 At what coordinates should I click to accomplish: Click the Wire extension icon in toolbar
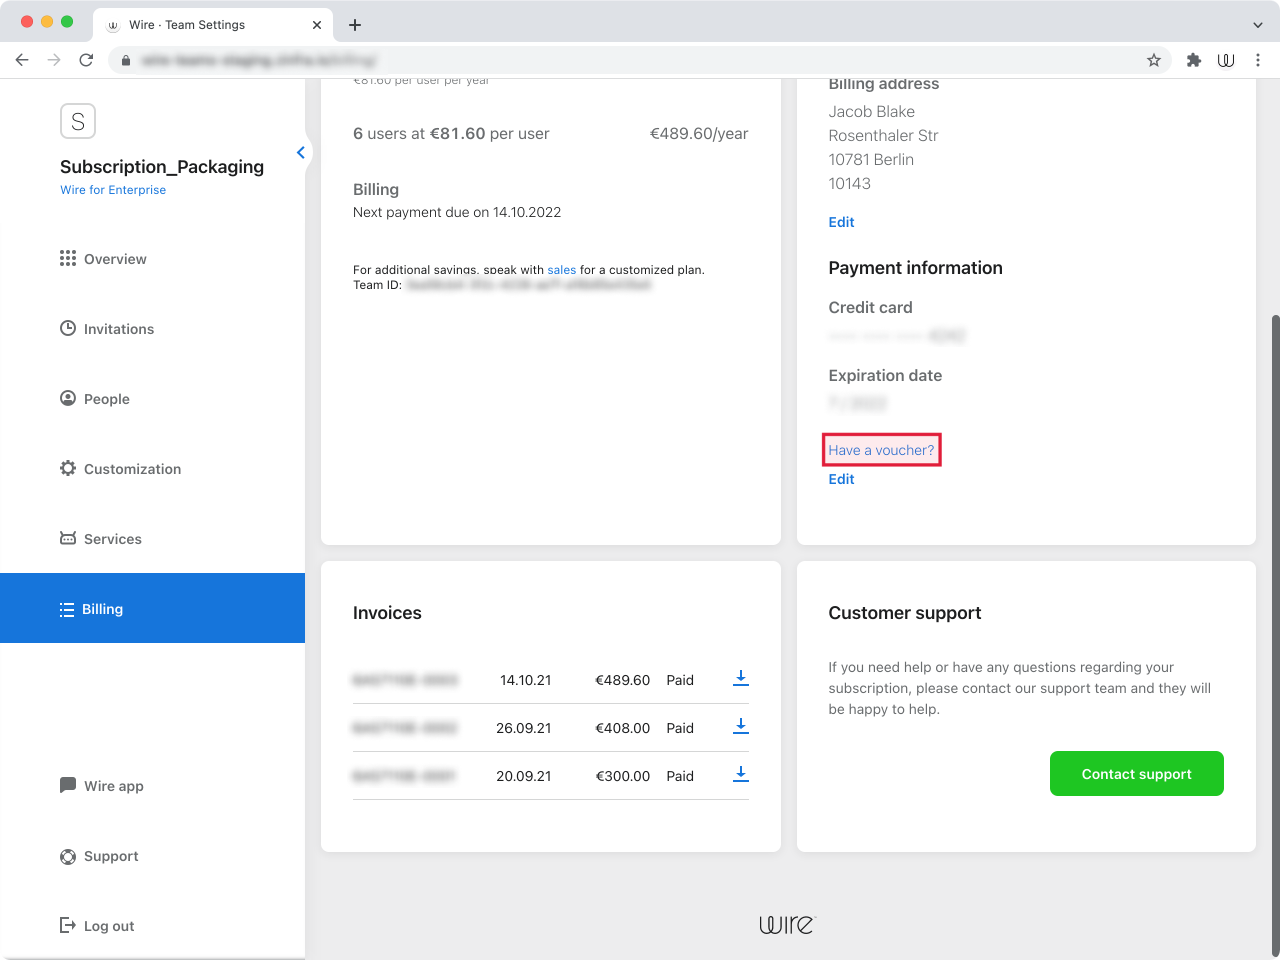click(1226, 60)
